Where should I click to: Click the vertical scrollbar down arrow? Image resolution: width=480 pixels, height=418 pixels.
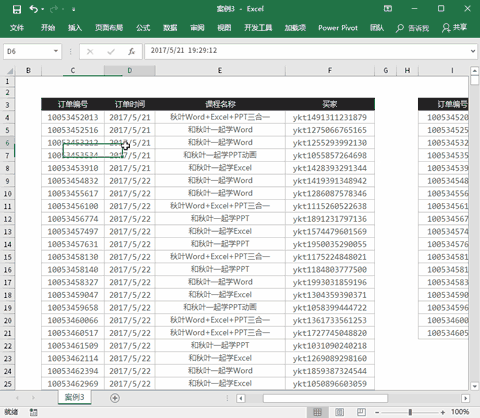pos(474,386)
